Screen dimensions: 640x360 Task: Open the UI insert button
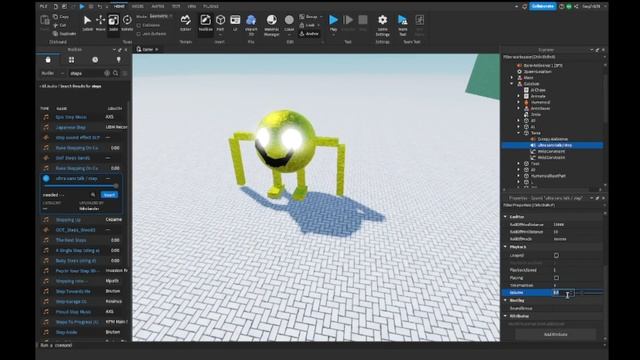point(235,23)
